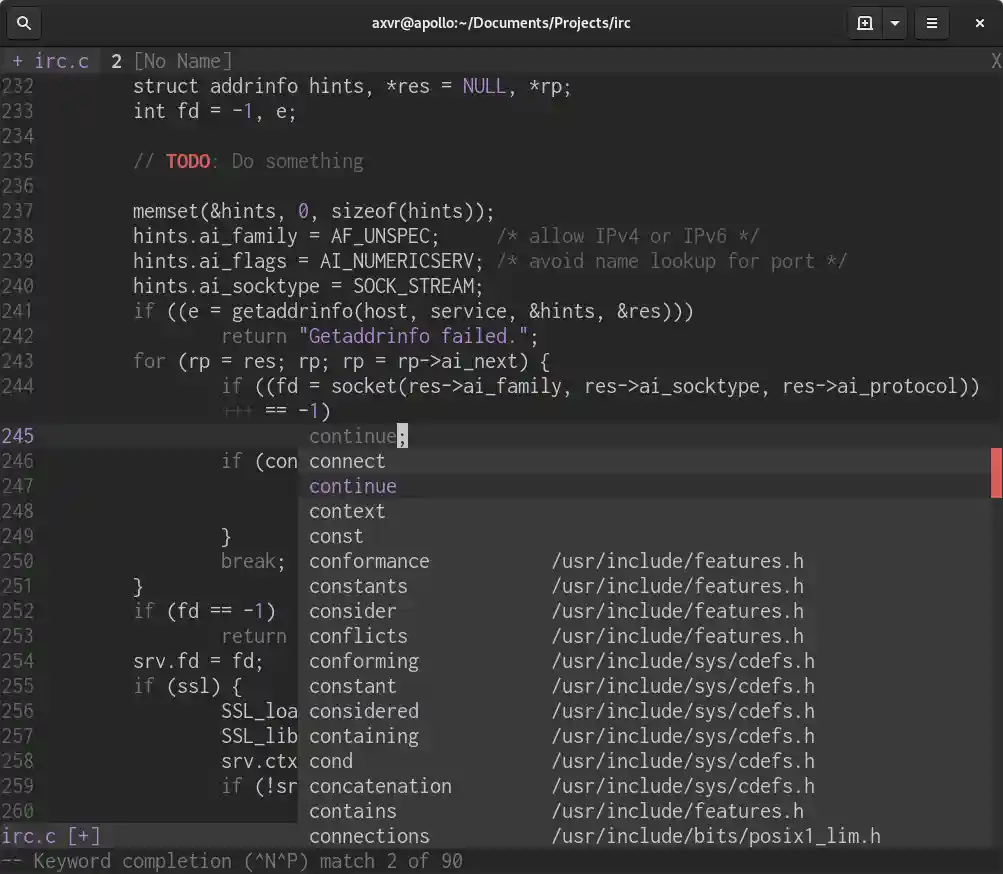Pick 'const' in the keyword completion list

336,536
